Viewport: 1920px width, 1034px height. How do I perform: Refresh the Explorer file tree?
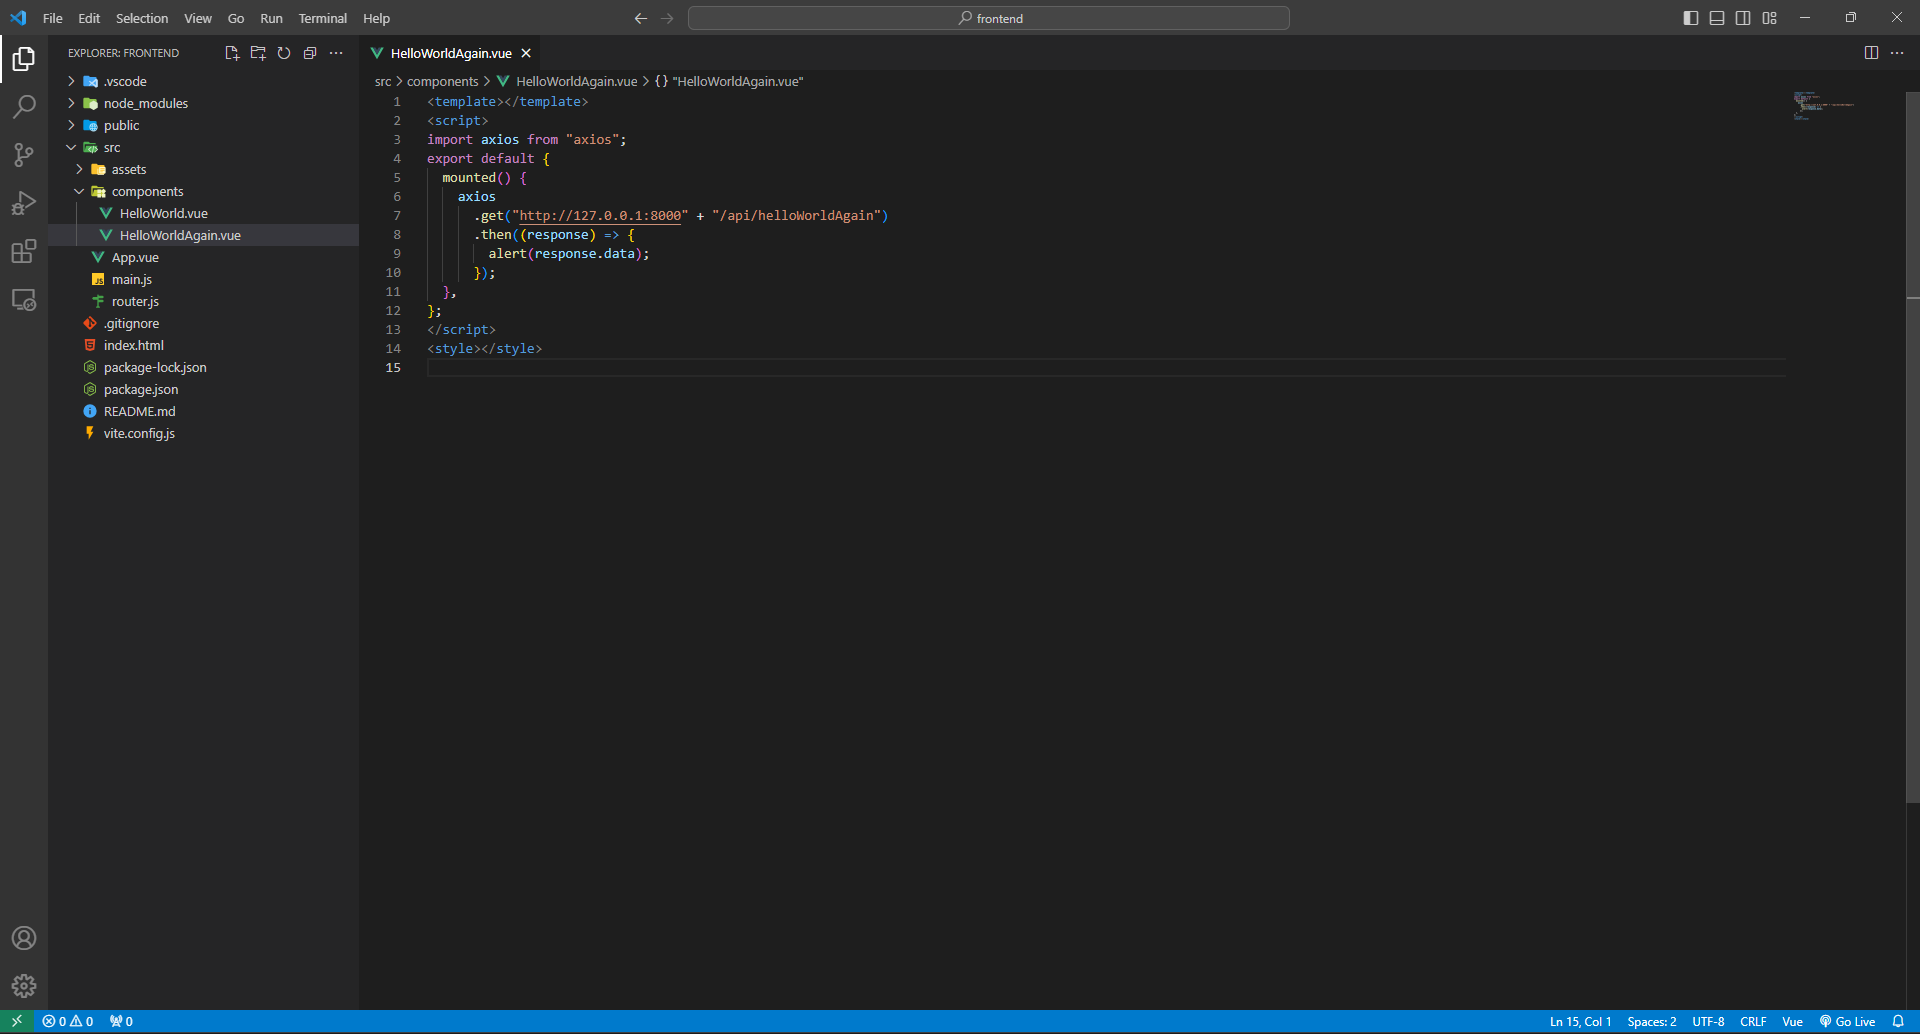click(x=284, y=53)
